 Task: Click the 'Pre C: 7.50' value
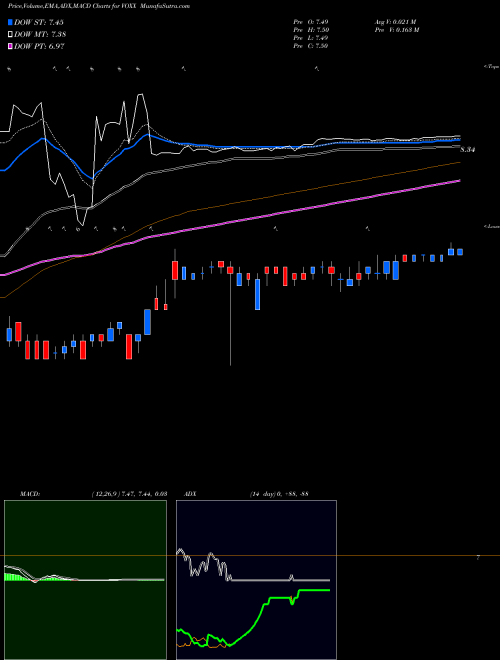click(311, 46)
